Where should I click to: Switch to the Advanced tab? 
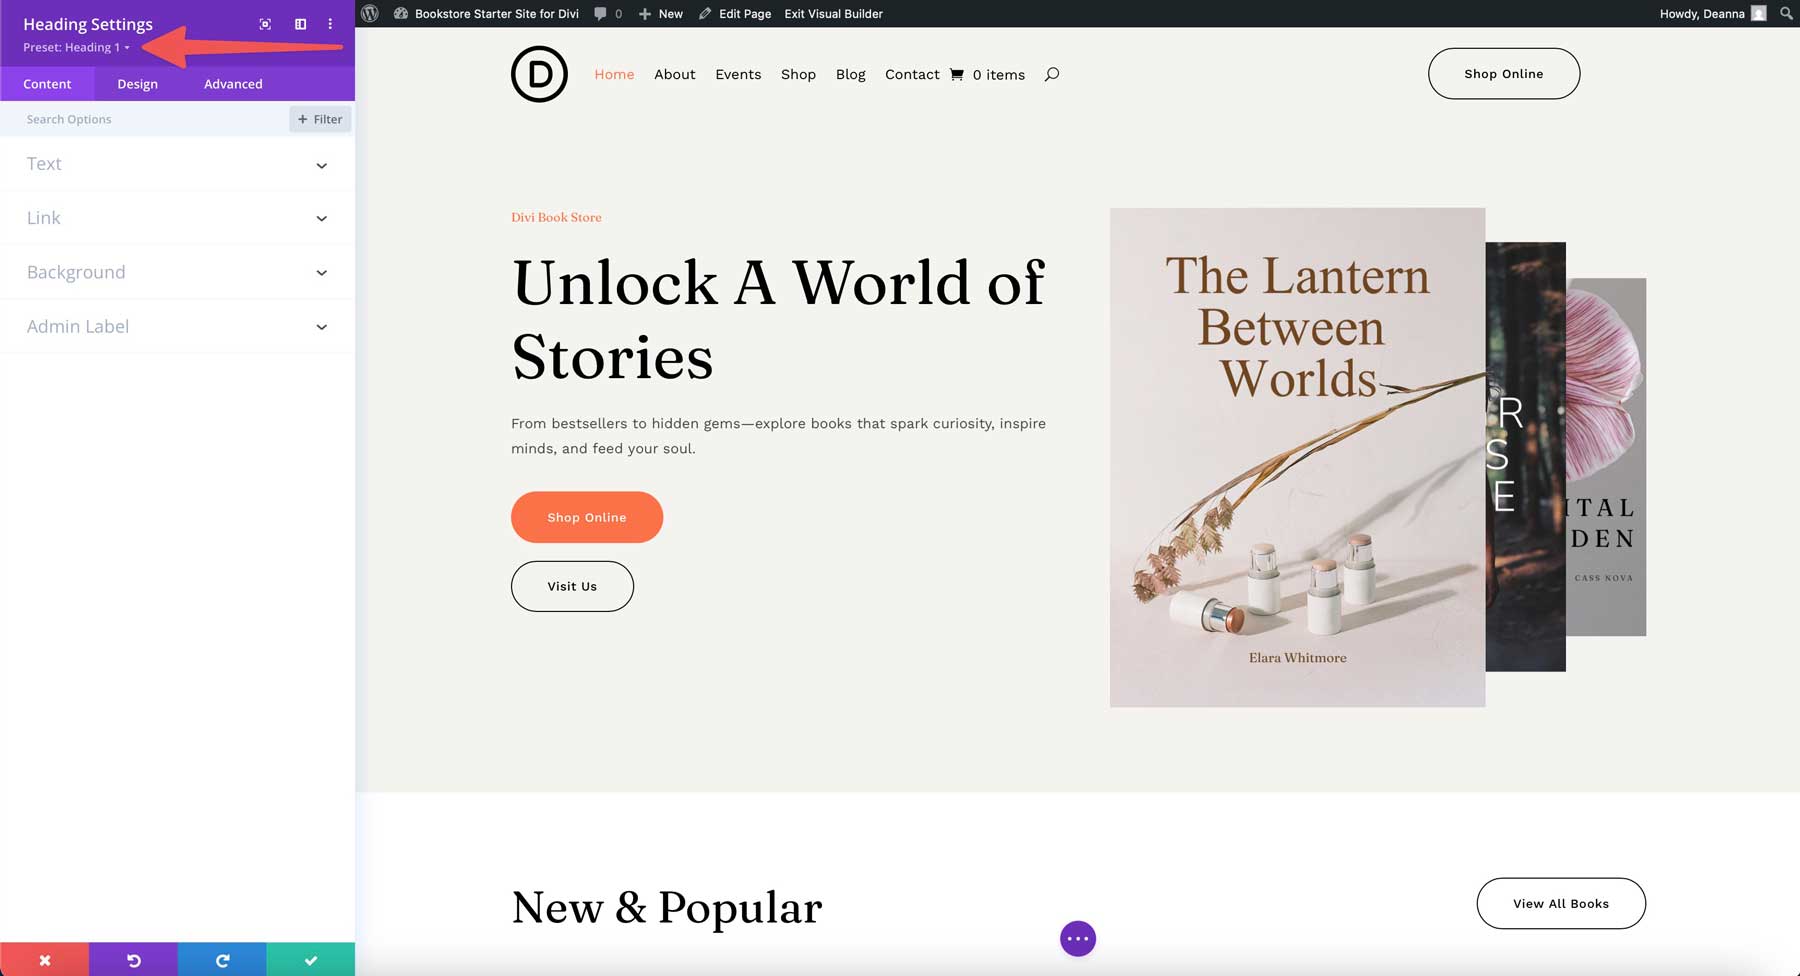[232, 84]
